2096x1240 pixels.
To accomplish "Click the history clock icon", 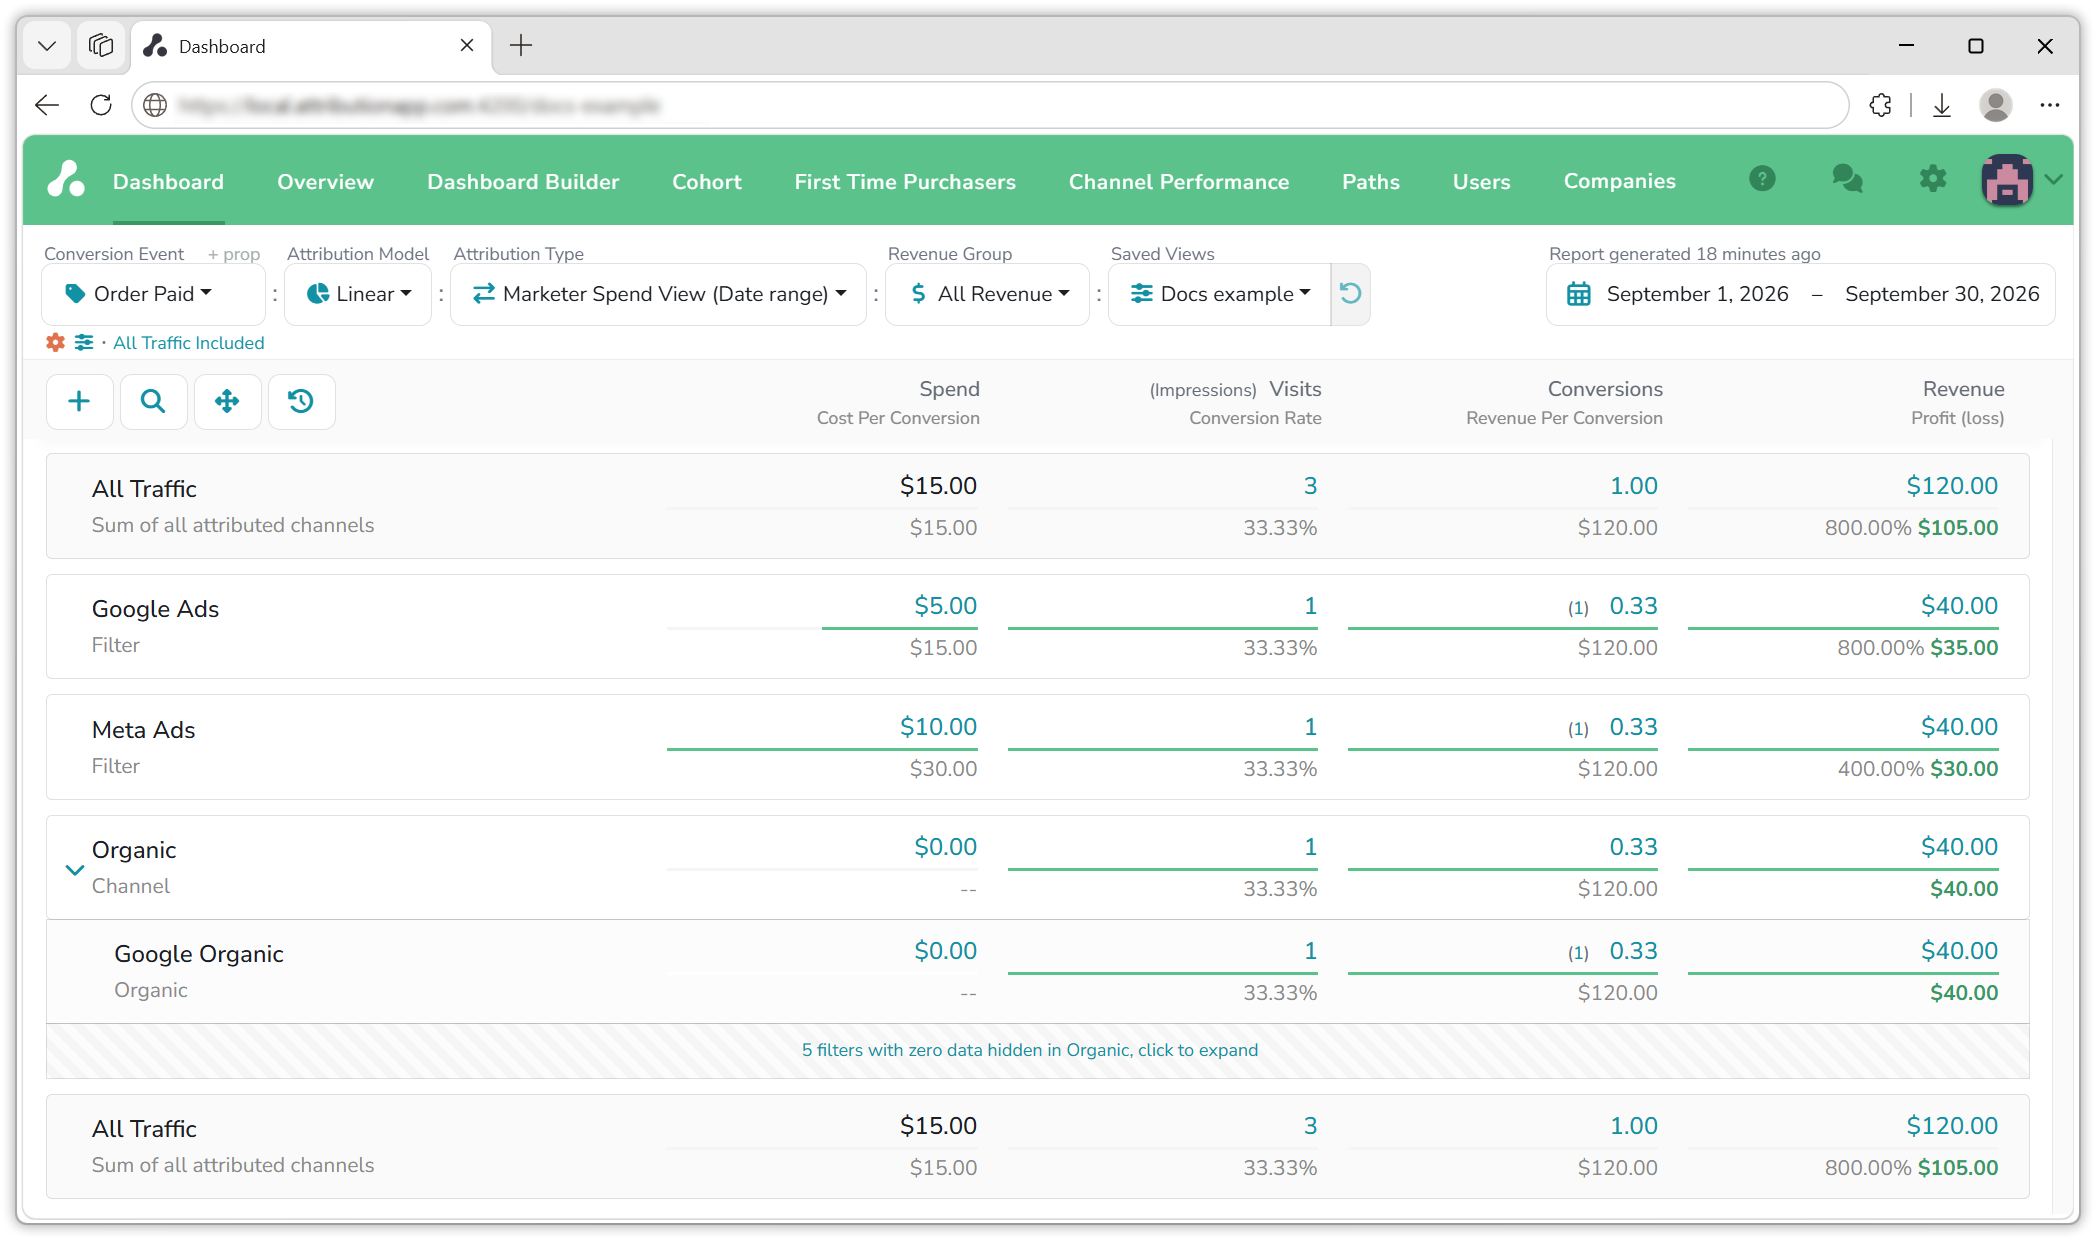I will coord(301,402).
